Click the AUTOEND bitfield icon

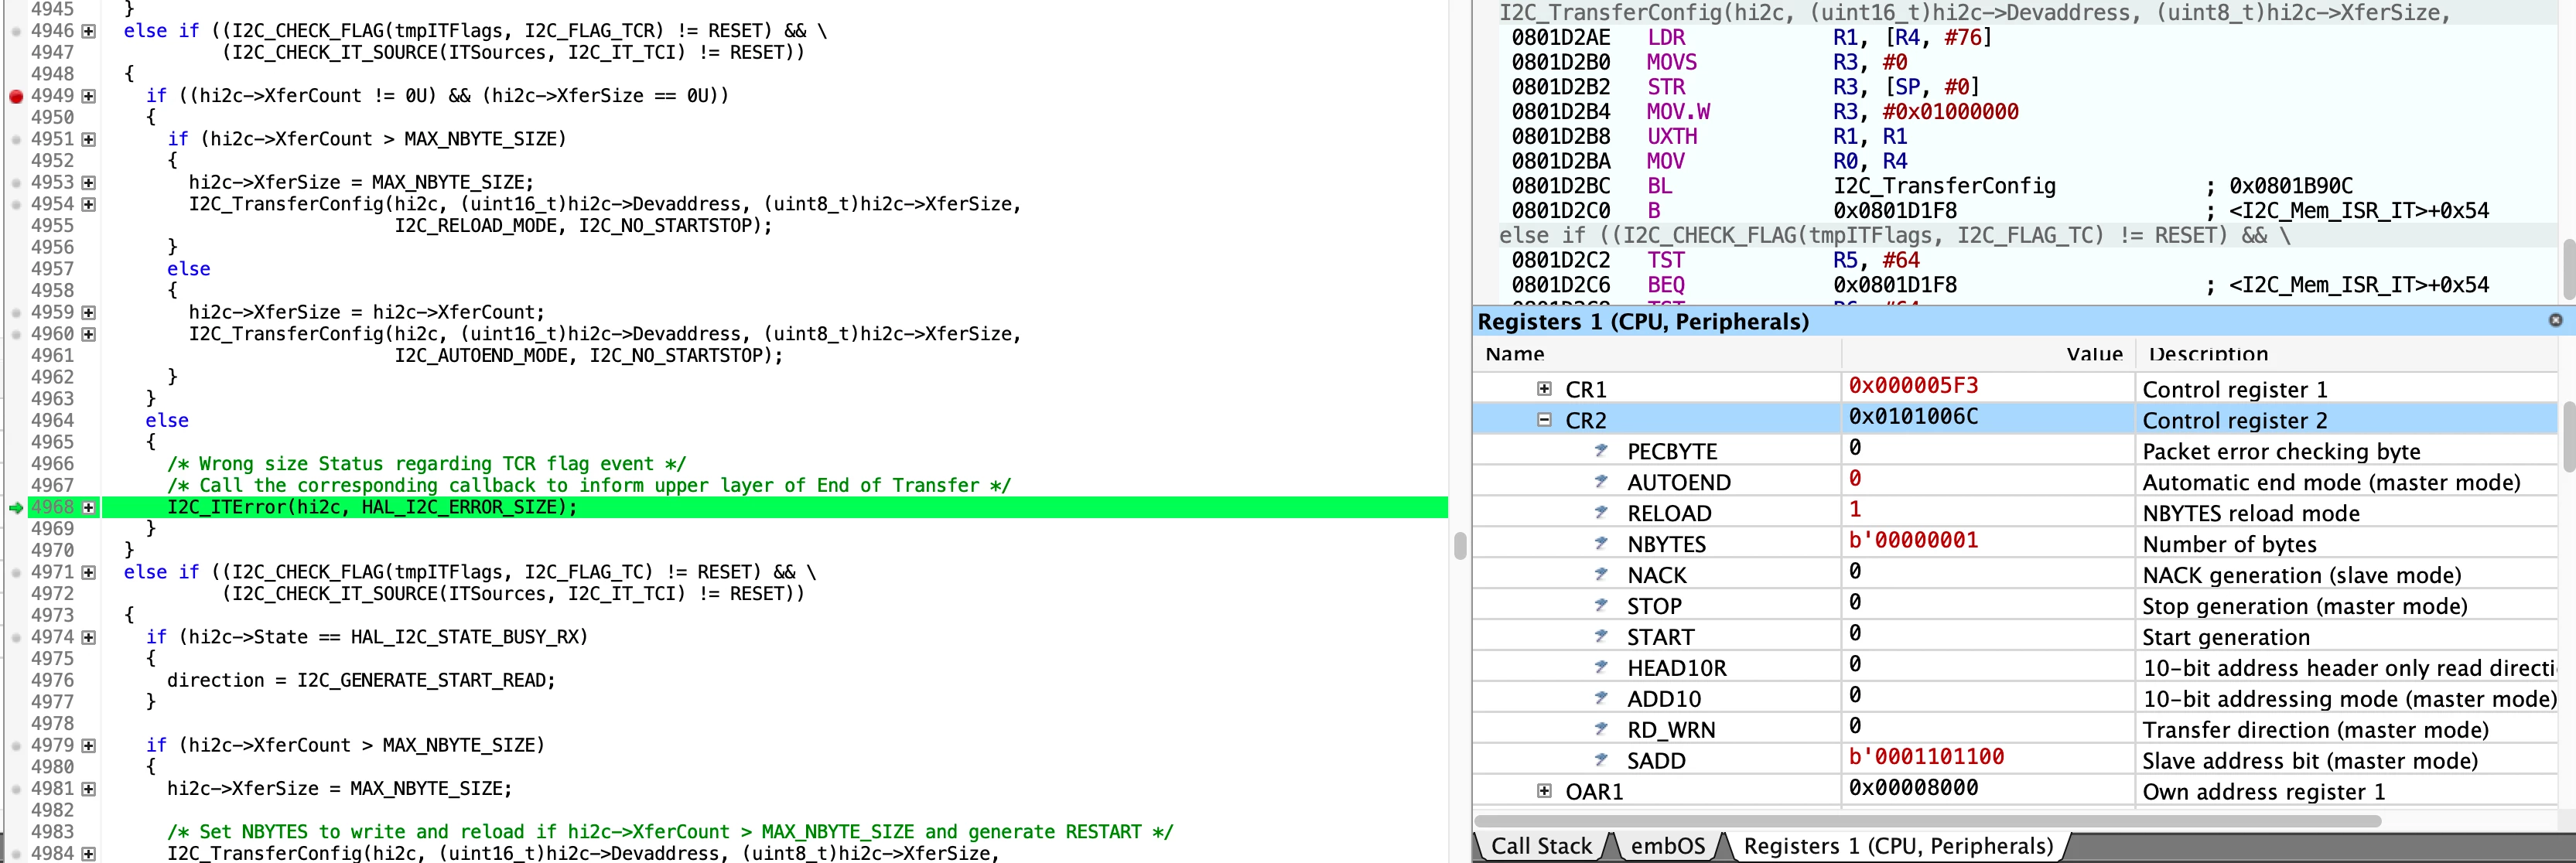pyautogui.click(x=1601, y=482)
